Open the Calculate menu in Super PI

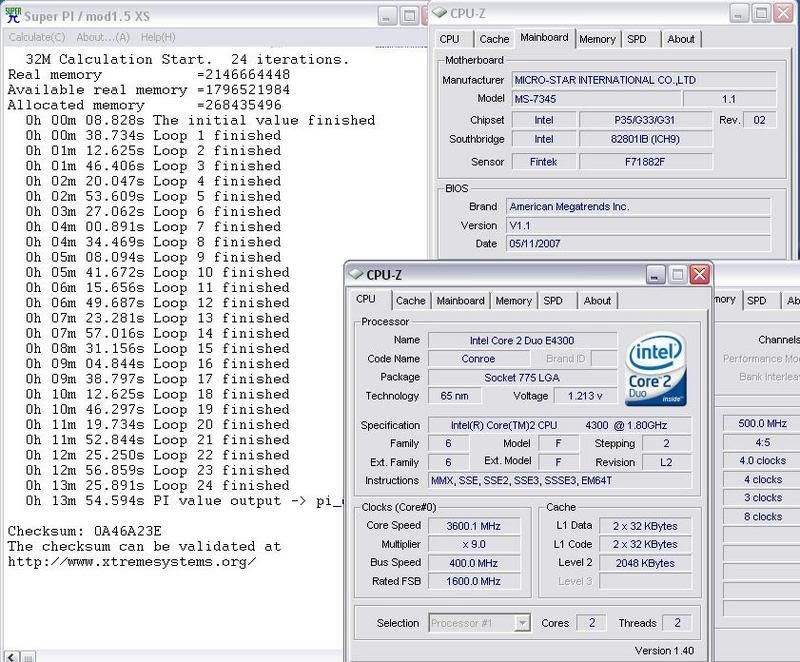[x=35, y=37]
